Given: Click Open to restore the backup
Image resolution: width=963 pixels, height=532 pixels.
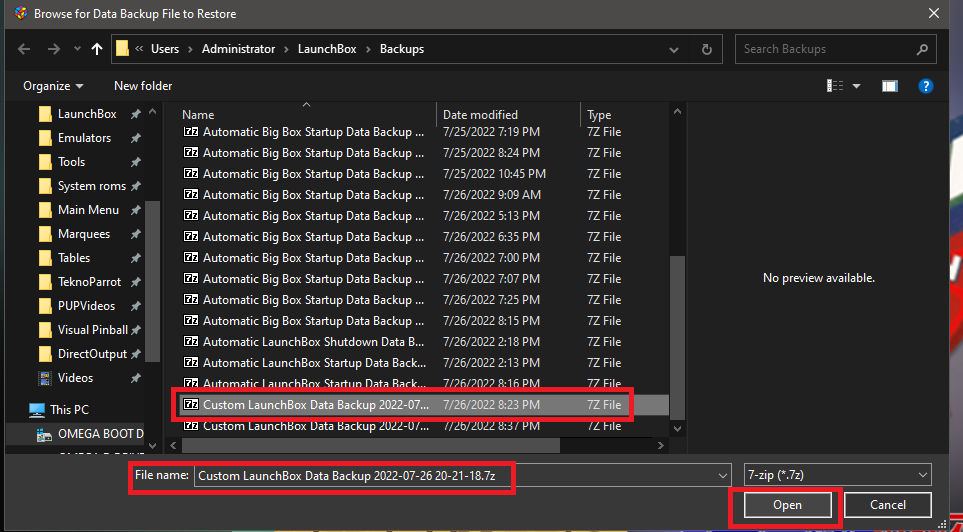Looking at the screenshot, I should tap(787, 505).
